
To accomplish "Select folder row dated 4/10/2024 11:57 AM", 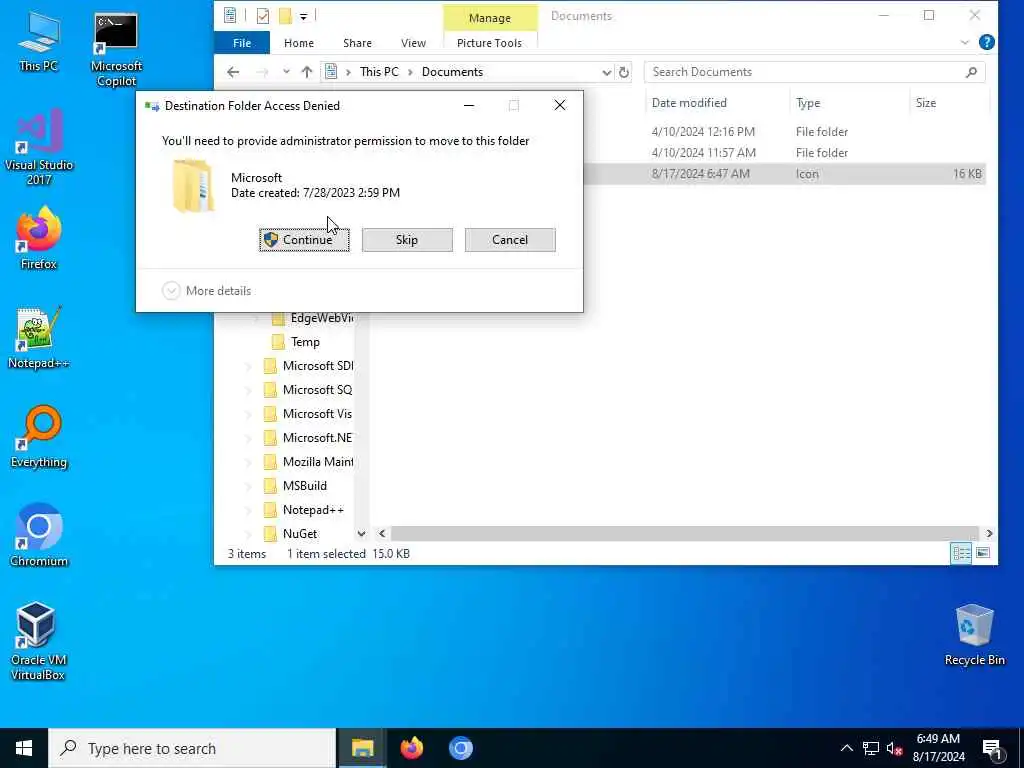I will point(784,153).
